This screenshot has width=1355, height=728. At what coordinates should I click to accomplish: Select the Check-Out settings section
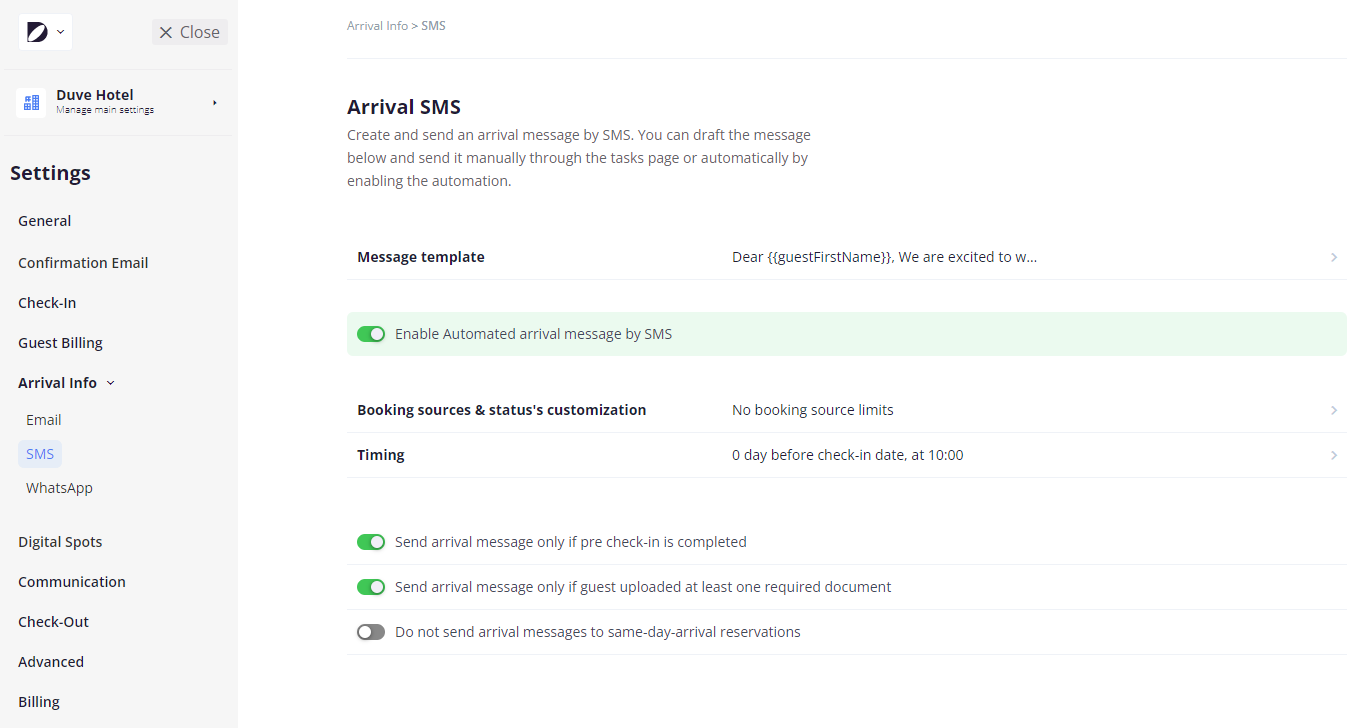tap(53, 621)
